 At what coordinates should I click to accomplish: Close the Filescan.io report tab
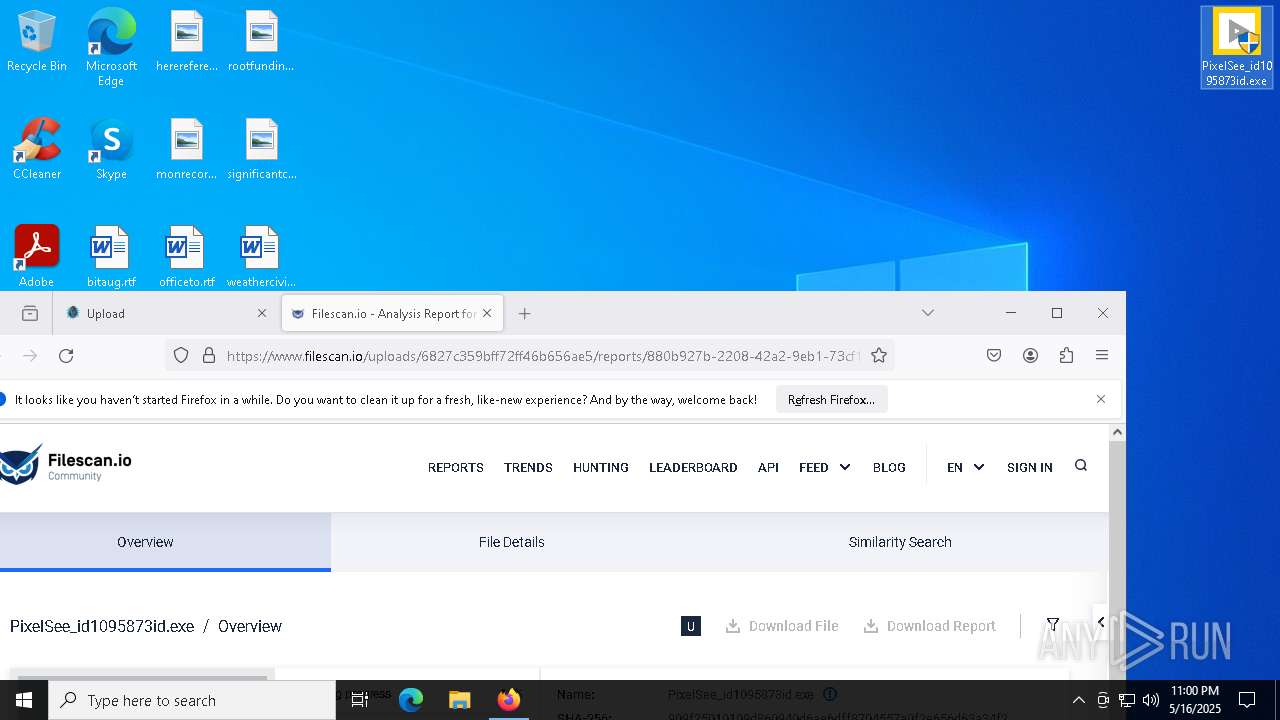coord(487,313)
